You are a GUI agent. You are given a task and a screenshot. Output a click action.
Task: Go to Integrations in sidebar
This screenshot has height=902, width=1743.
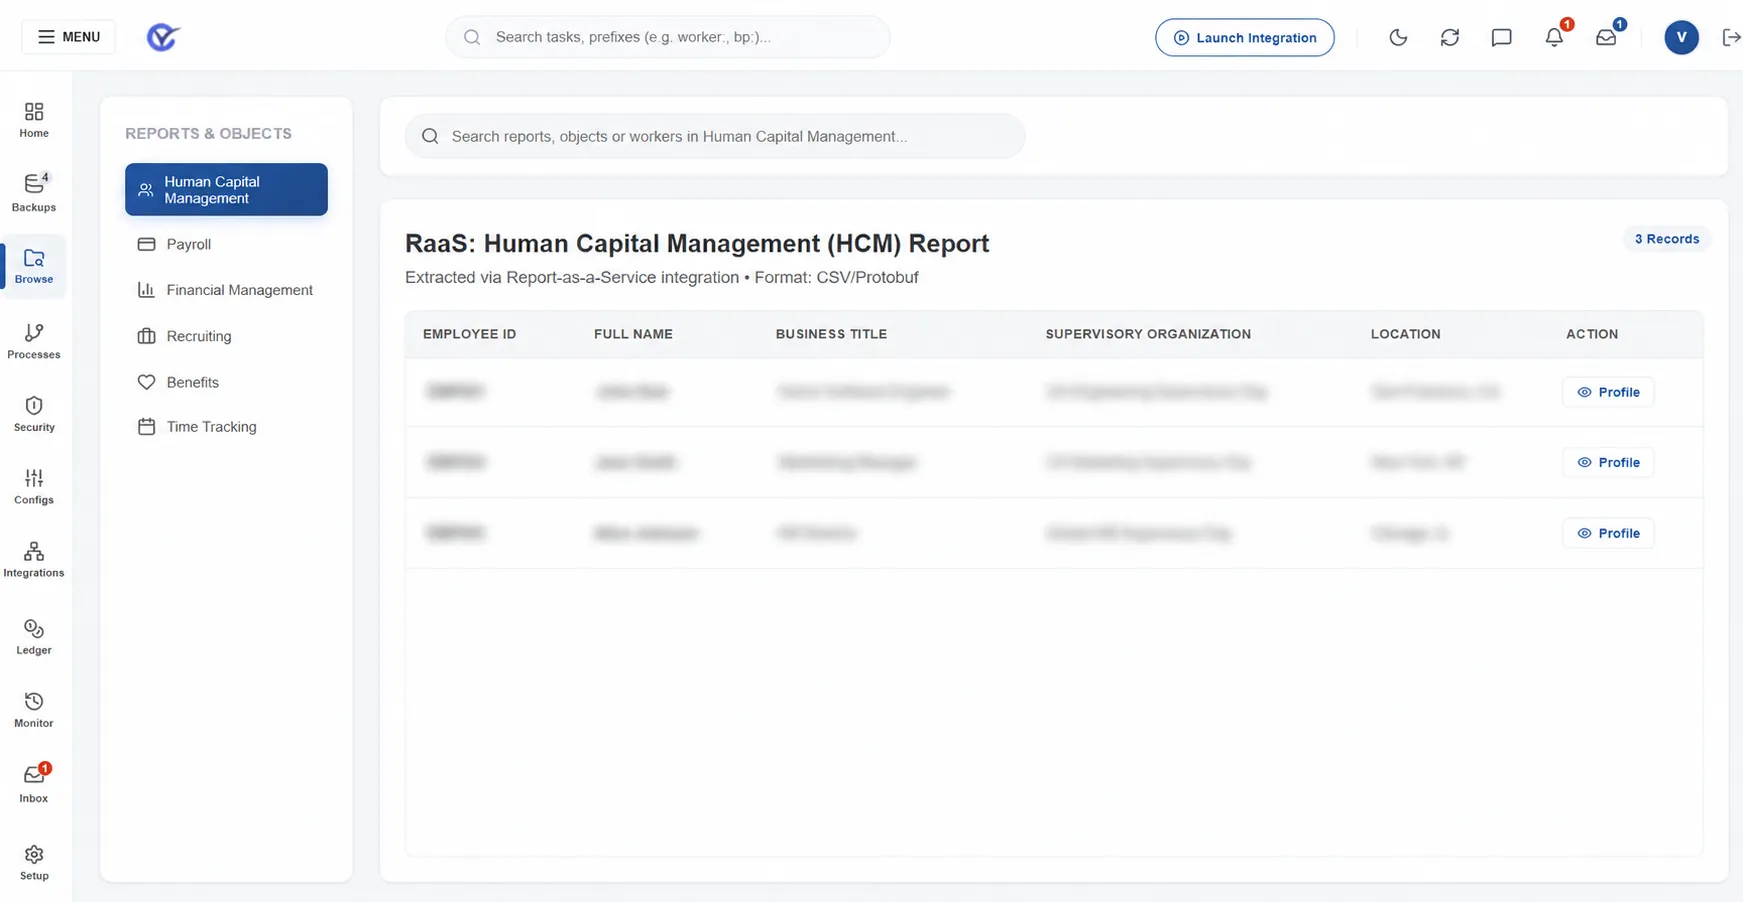point(34,560)
